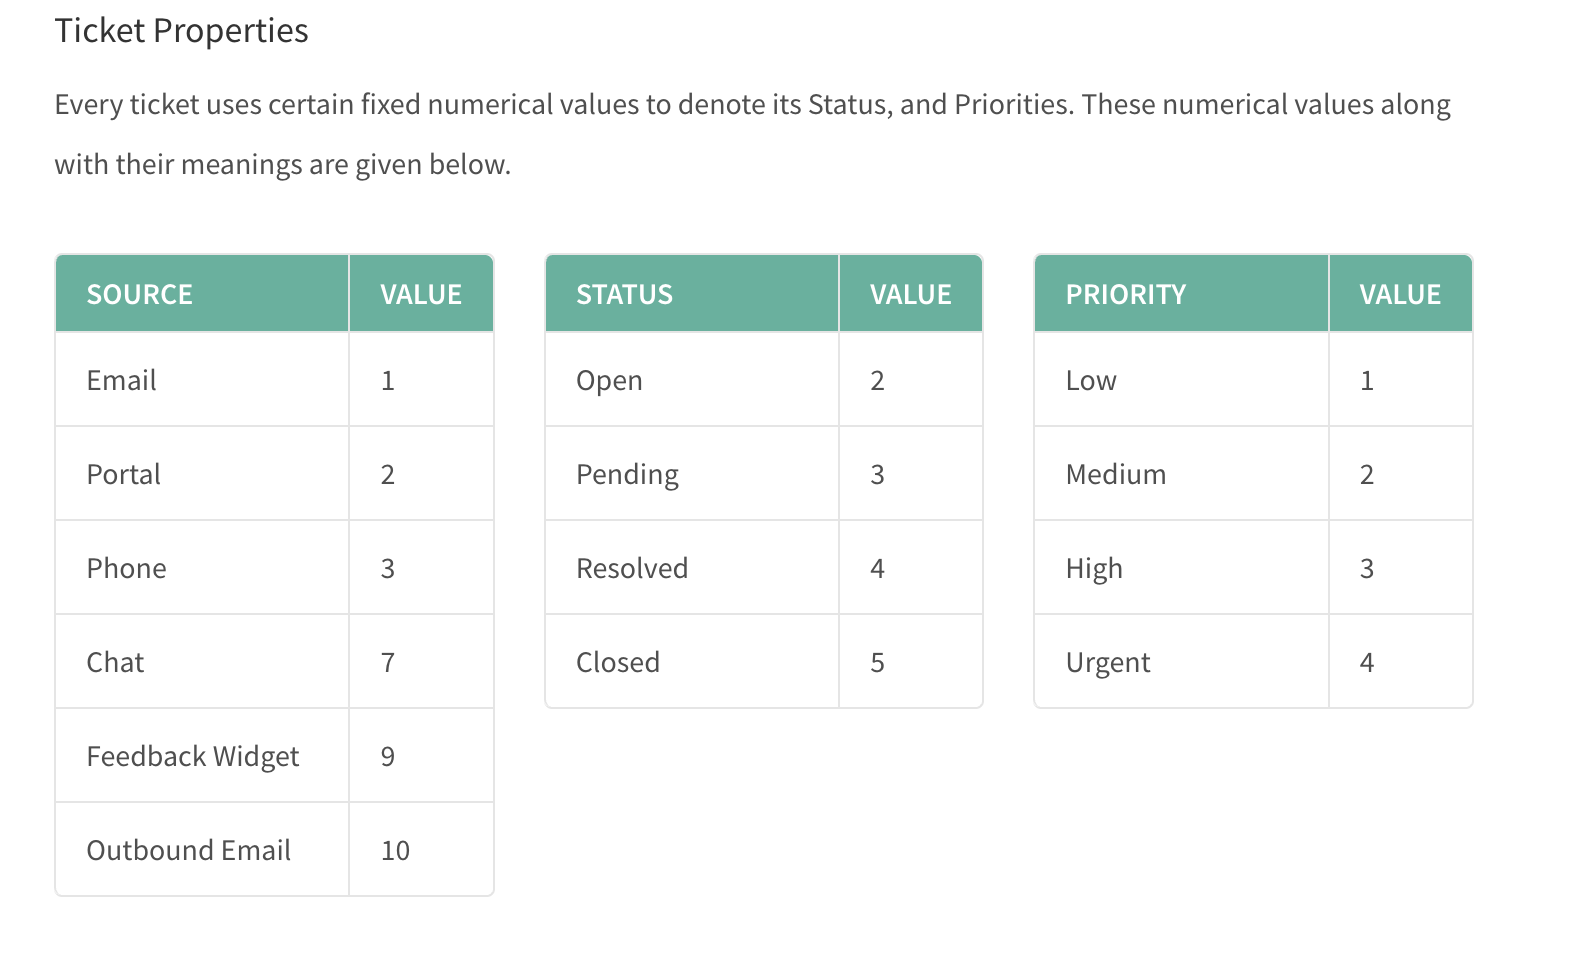This screenshot has width=1596, height=958.
Task: Click the Pending status cell
Action: tap(691, 474)
